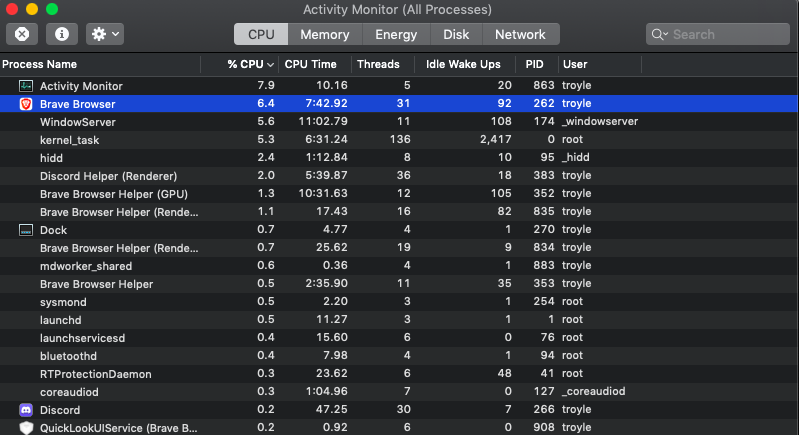799x435 pixels.
Task: Click the 7.9 CPU value for Activity Monitor
Action: 266,85
